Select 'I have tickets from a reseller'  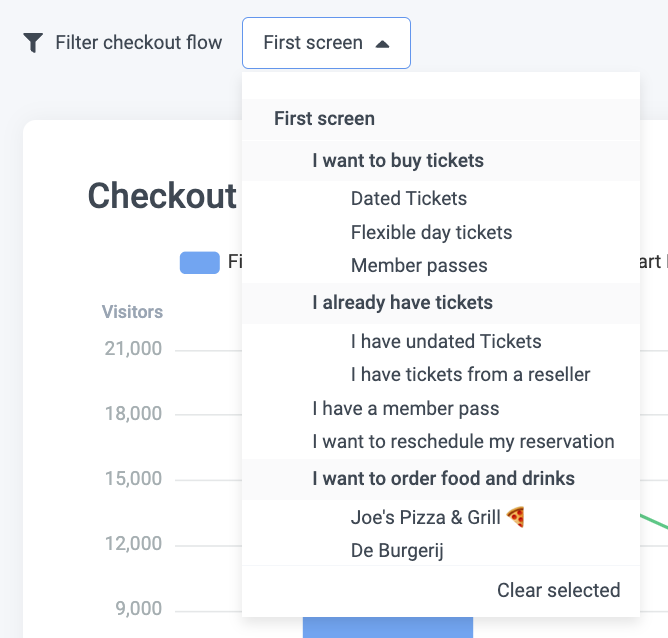coord(470,375)
